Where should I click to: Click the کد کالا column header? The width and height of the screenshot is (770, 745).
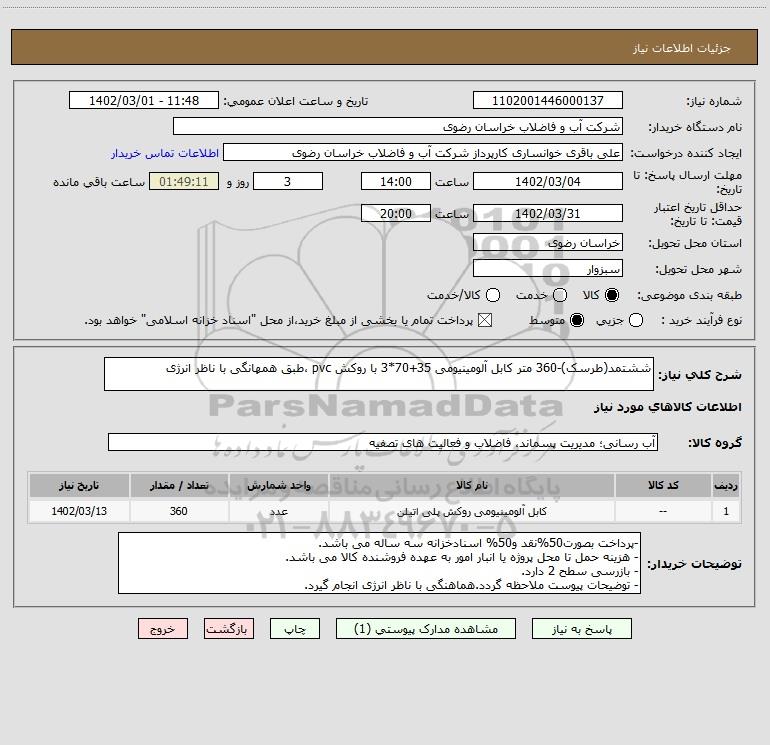click(663, 485)
